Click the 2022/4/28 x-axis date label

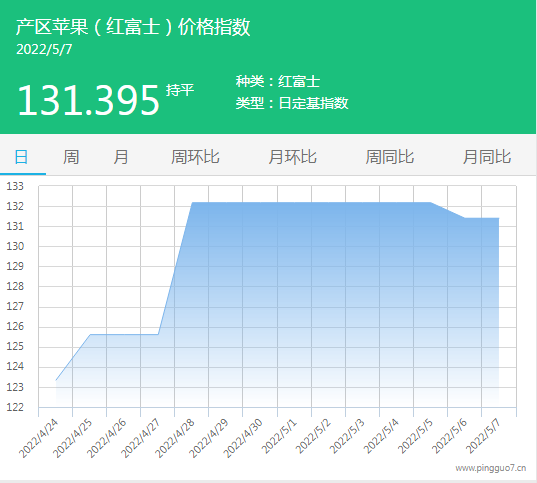(x=175, y=438)
